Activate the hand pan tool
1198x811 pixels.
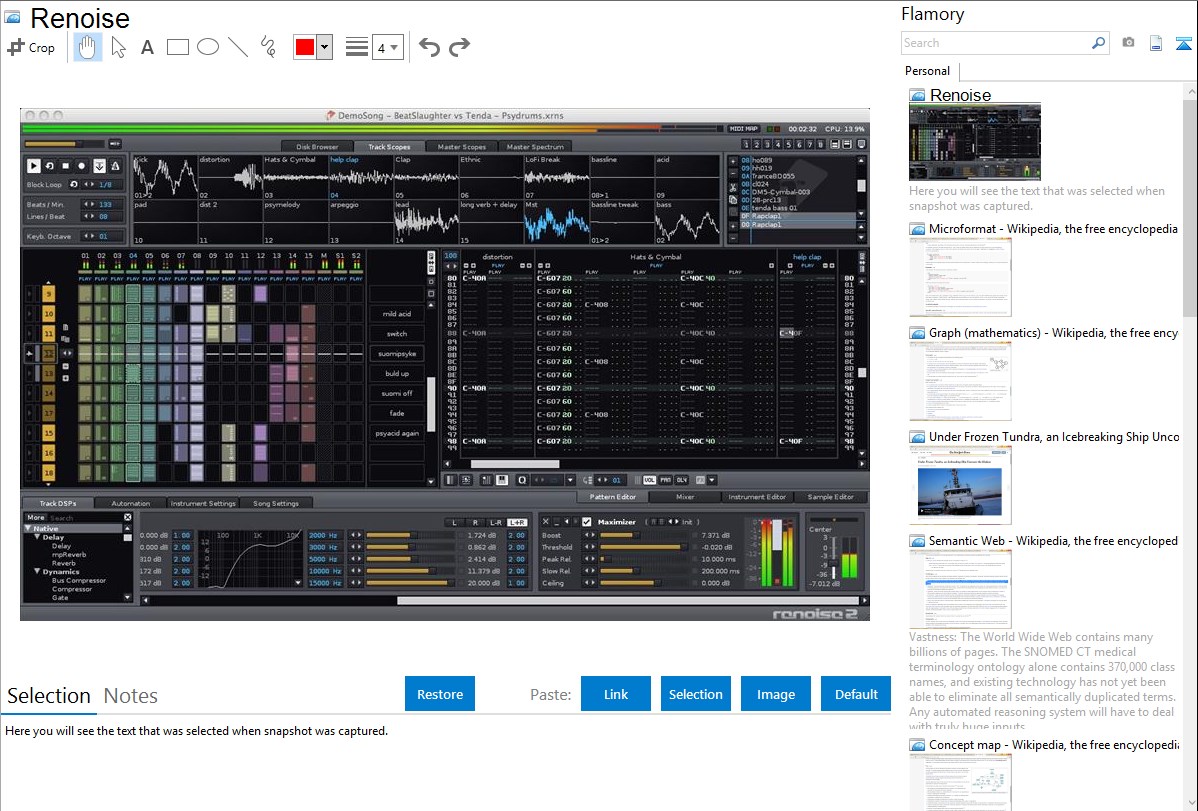pos(88,47)
